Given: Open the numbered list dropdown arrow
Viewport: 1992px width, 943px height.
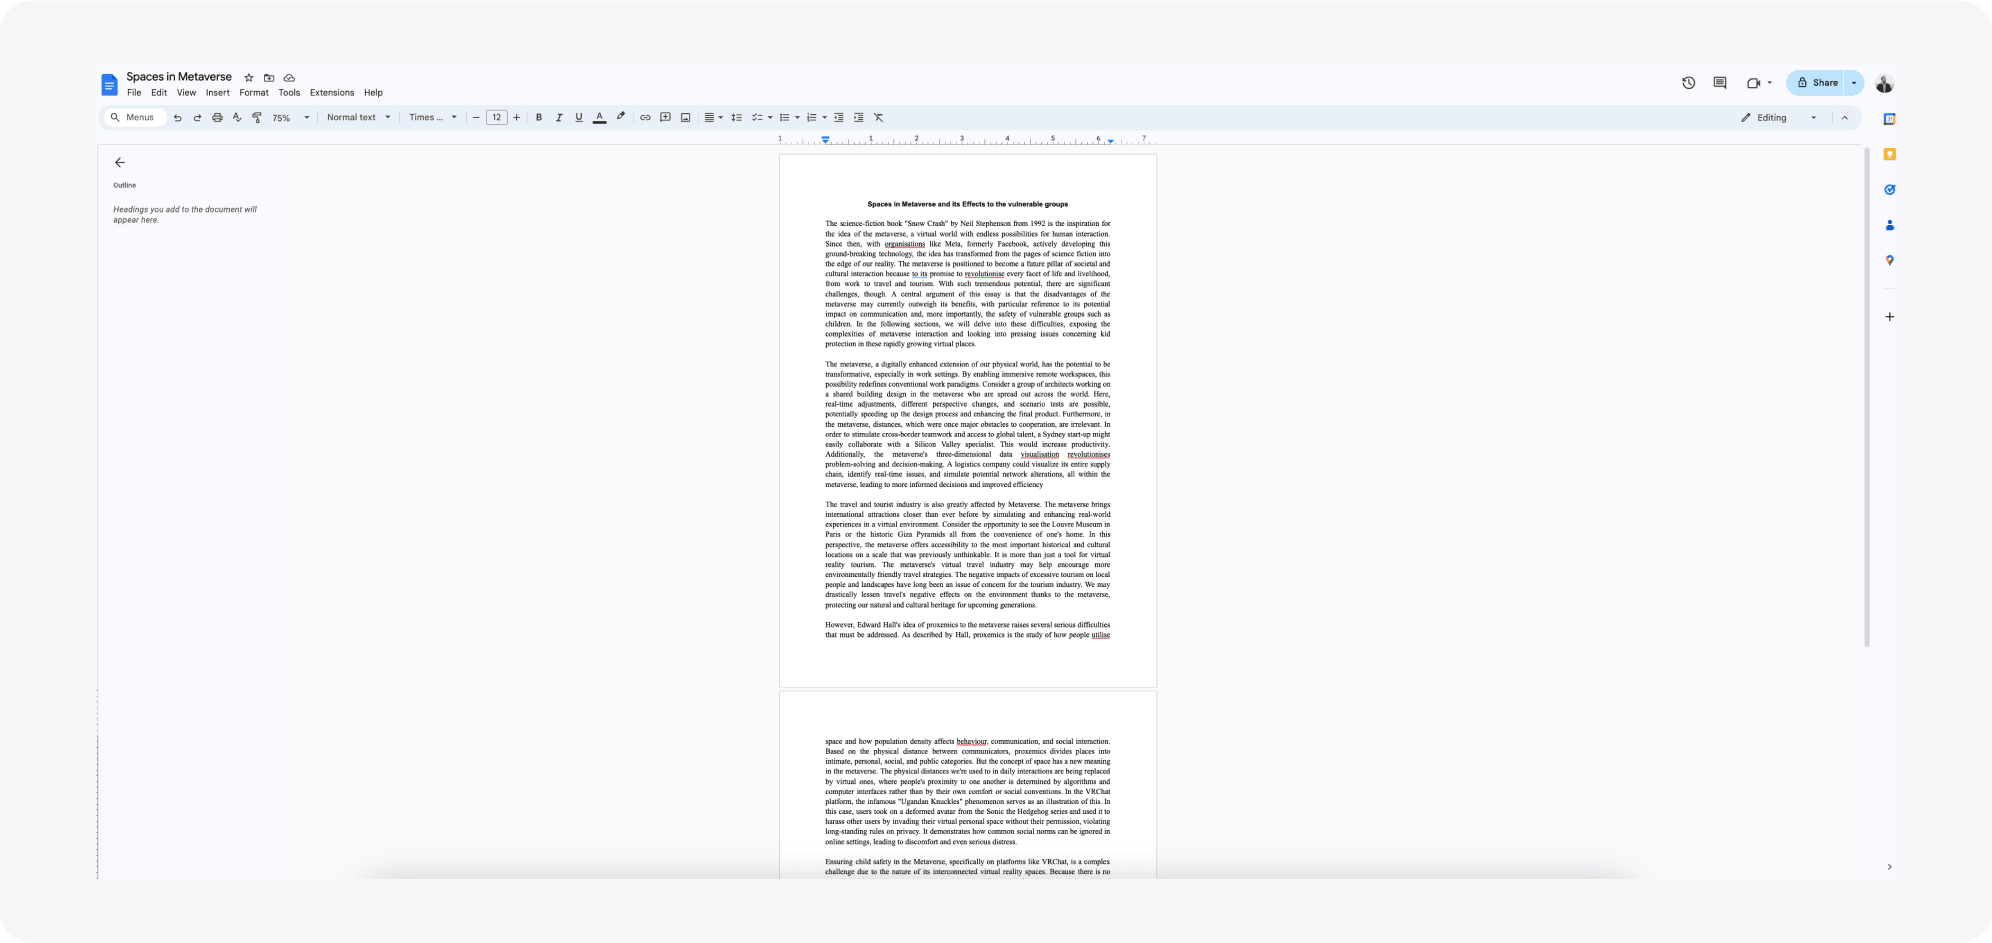Looking at the screenshot, I should (824, 118).
